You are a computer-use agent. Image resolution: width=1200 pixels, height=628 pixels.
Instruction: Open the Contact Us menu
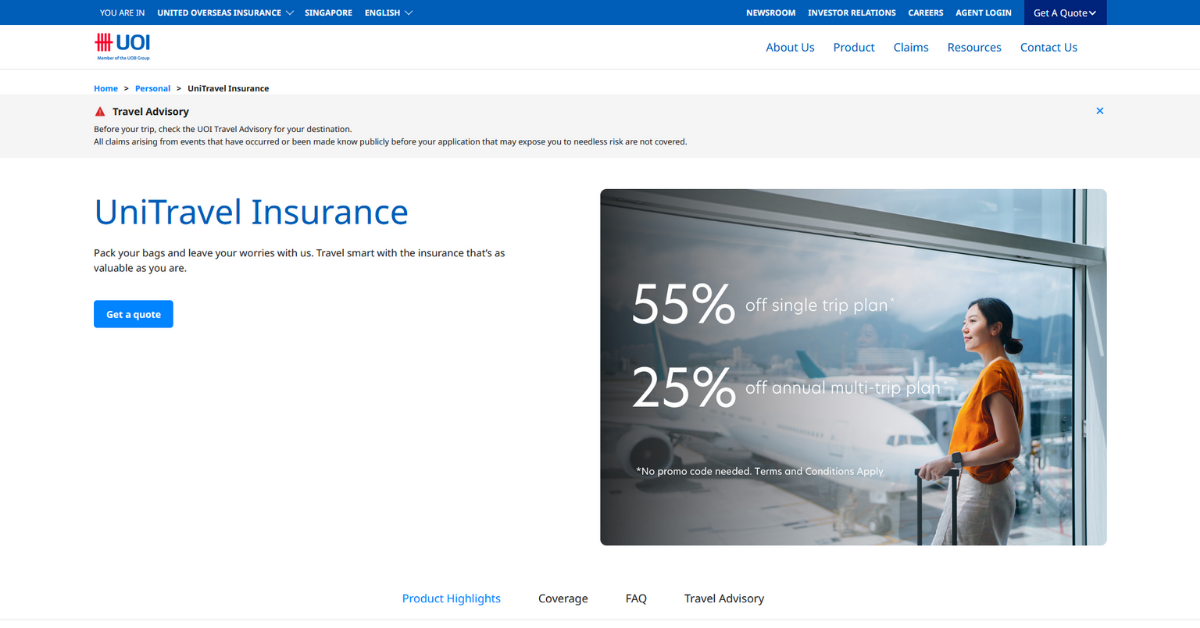tap(1049, 47)
